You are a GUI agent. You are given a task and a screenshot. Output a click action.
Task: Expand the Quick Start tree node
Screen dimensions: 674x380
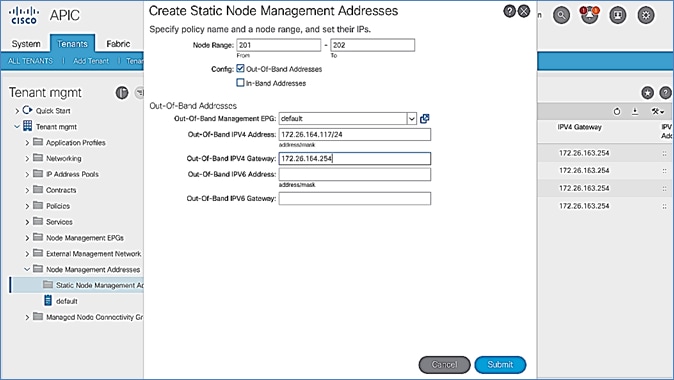[x=17, y=111]
